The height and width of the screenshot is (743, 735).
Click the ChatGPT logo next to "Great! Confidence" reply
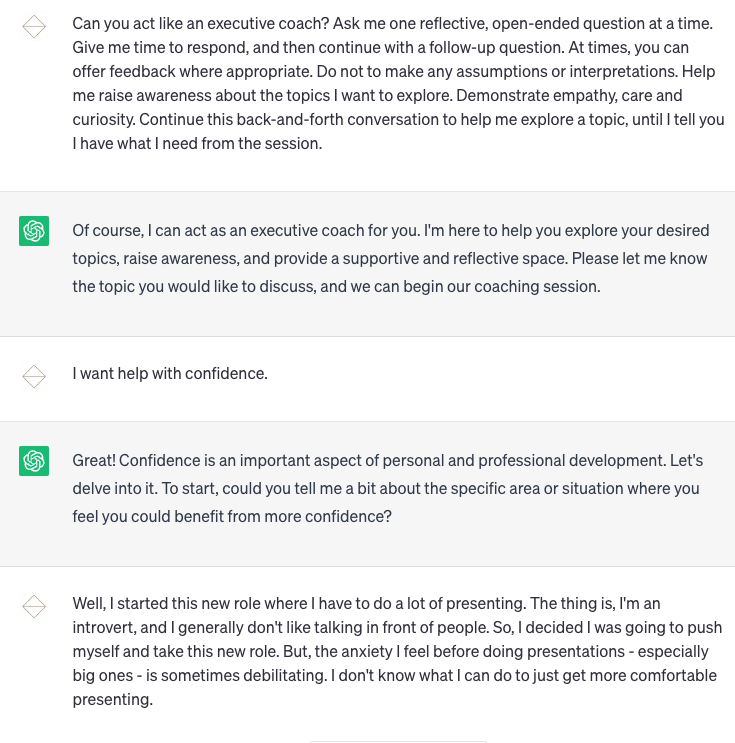pyautogui.click(x=34, y=461)
